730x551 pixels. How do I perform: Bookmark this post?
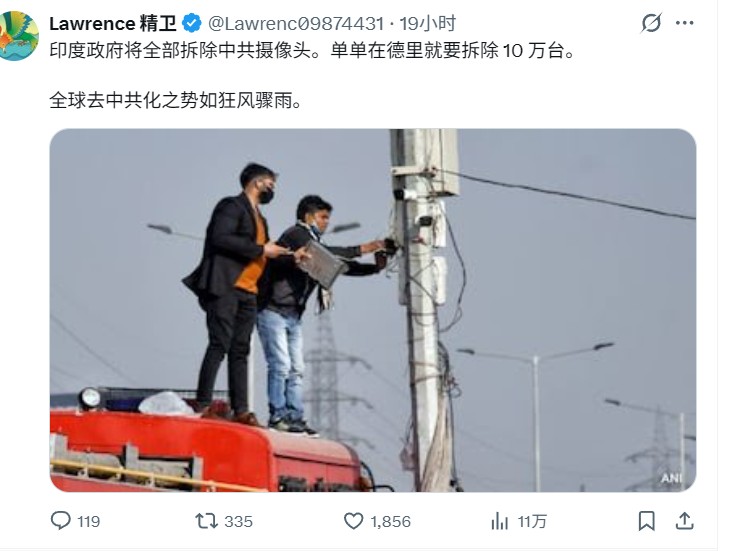pyautogui.click(x=646, y=521)
